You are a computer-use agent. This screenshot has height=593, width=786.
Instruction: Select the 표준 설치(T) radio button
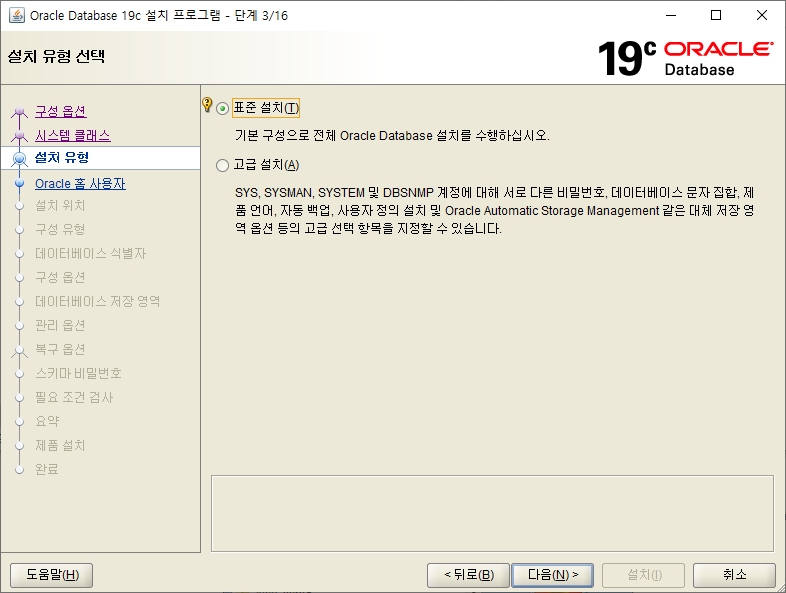(223, 108)
